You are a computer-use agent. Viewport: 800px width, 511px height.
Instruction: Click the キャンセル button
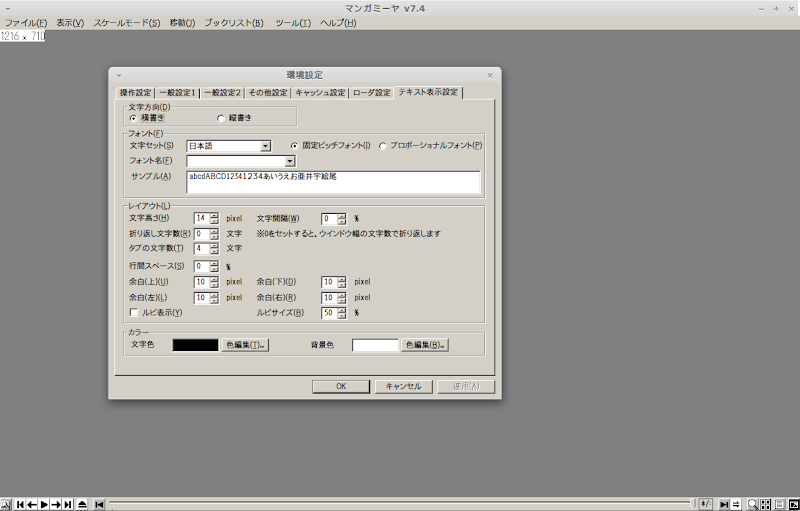point(404,387)
